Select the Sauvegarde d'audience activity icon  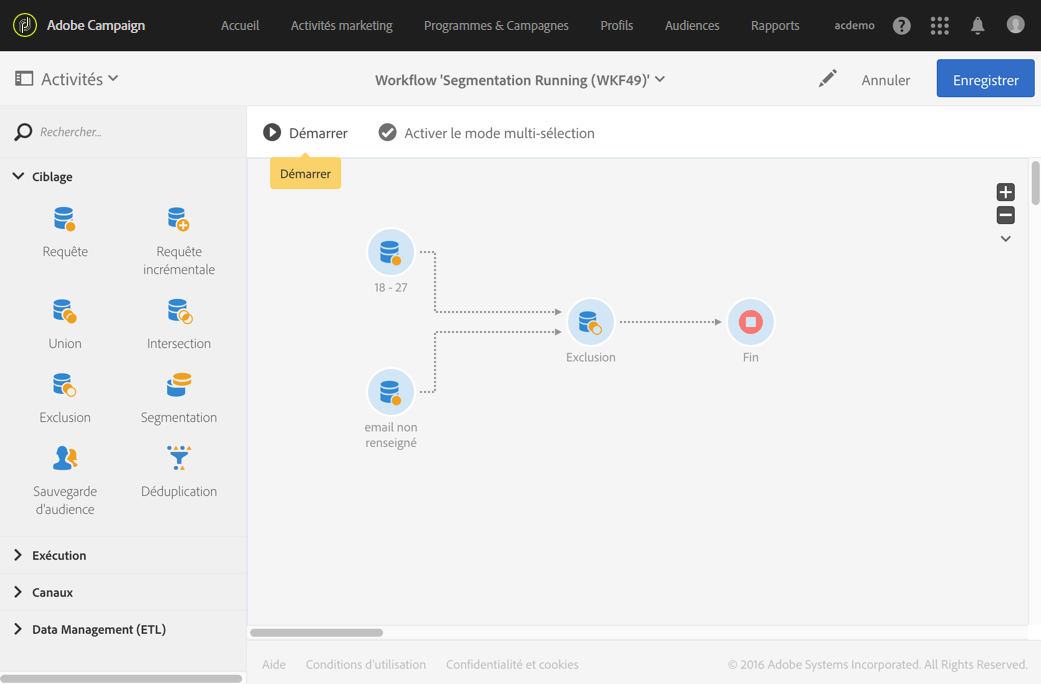point(64,458)
